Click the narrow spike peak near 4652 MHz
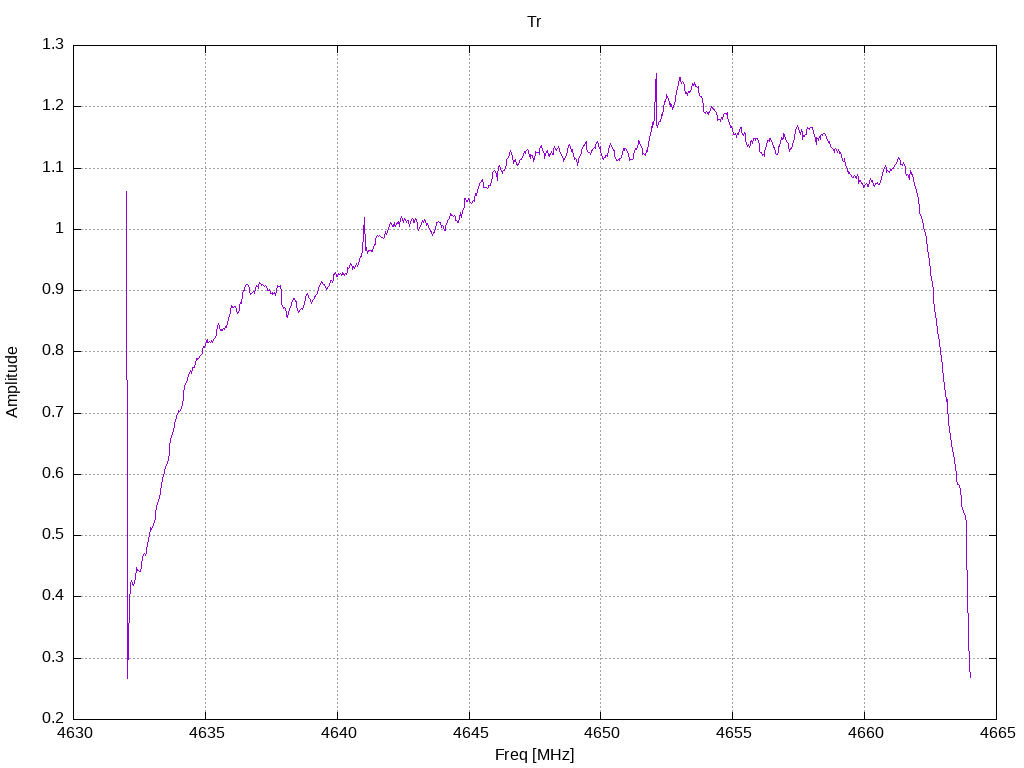1024x768 pixels. [656, 74]
